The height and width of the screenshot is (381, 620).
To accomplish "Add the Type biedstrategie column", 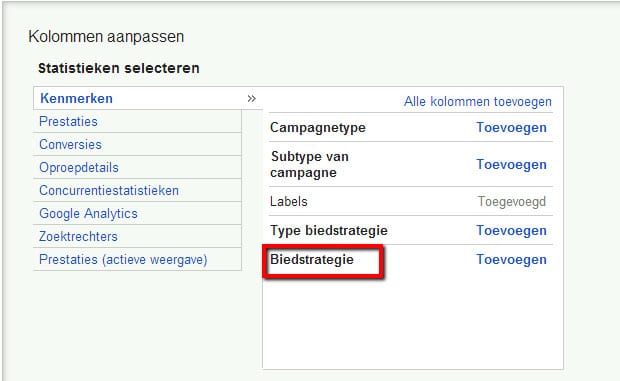I will click(511, 230).
